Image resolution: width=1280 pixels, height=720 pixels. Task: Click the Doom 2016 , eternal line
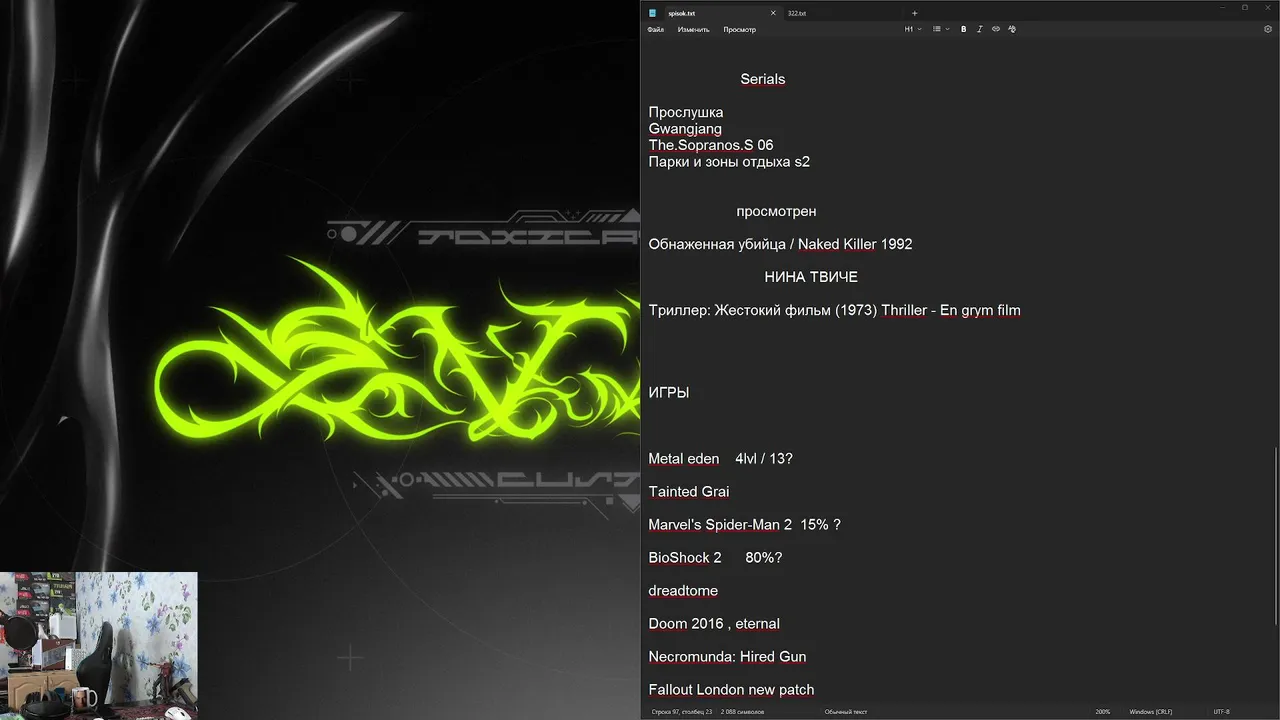point(714,624)
